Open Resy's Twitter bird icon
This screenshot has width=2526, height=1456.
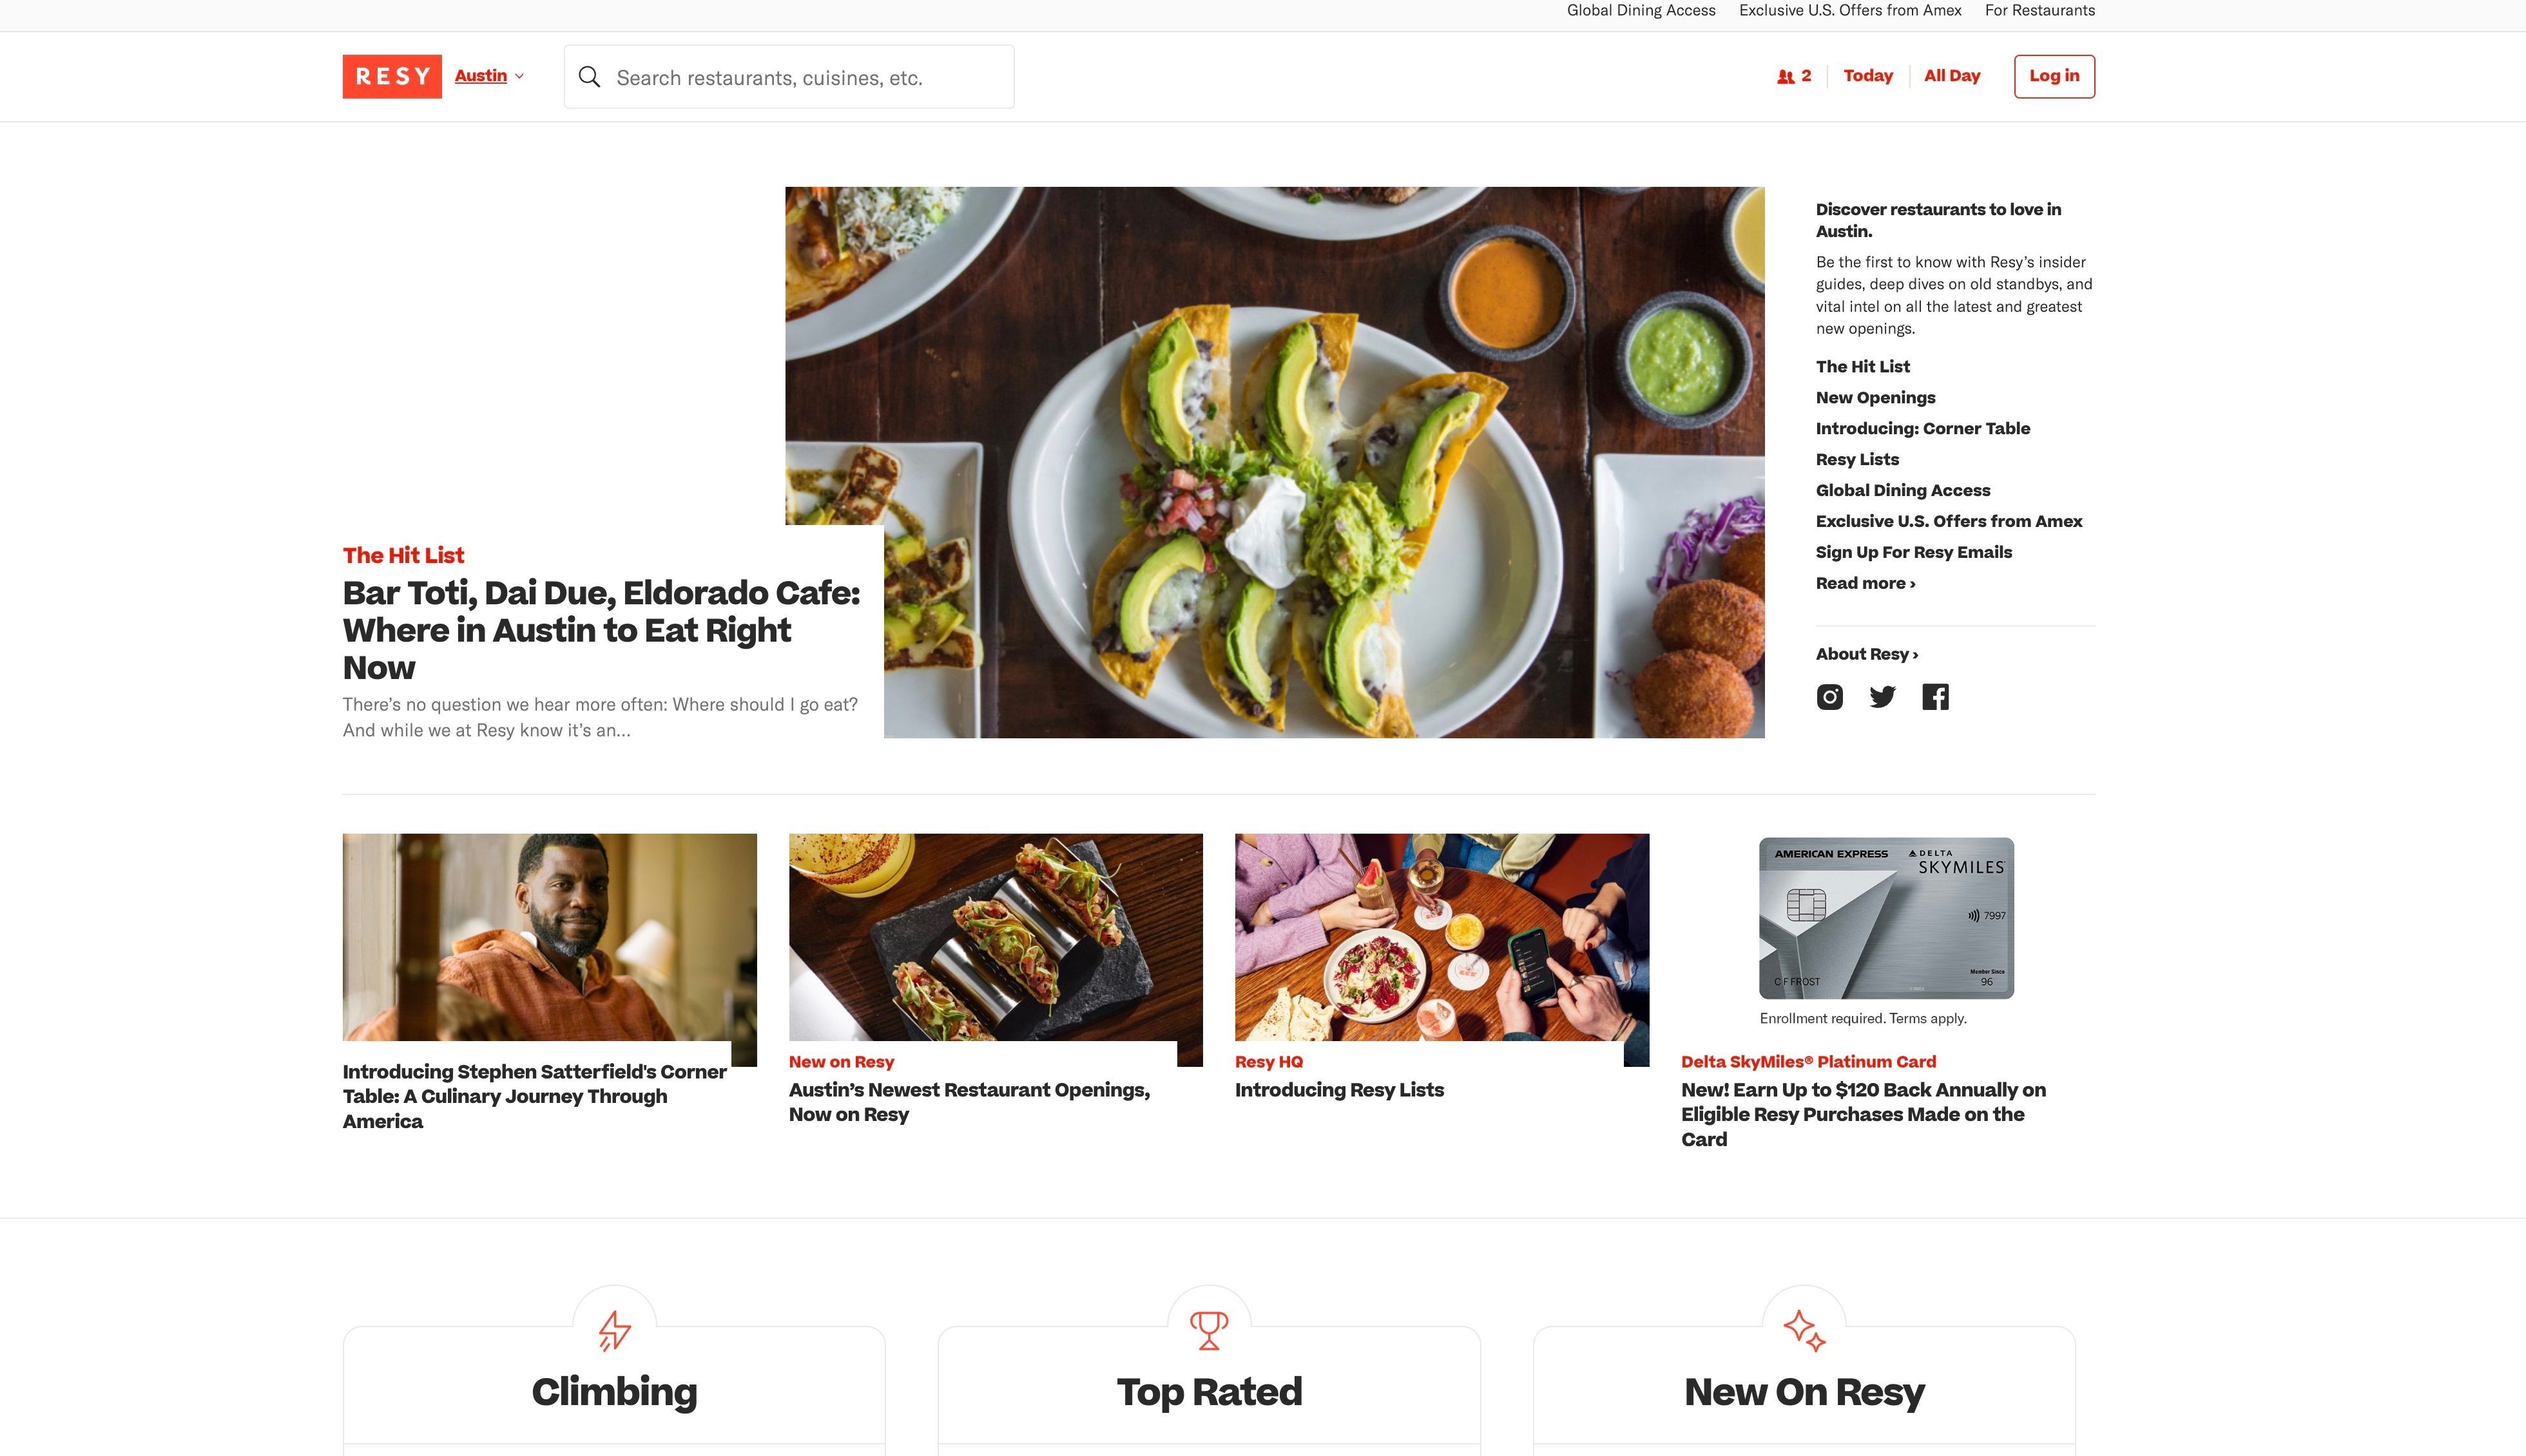[x=1882, y=697]
